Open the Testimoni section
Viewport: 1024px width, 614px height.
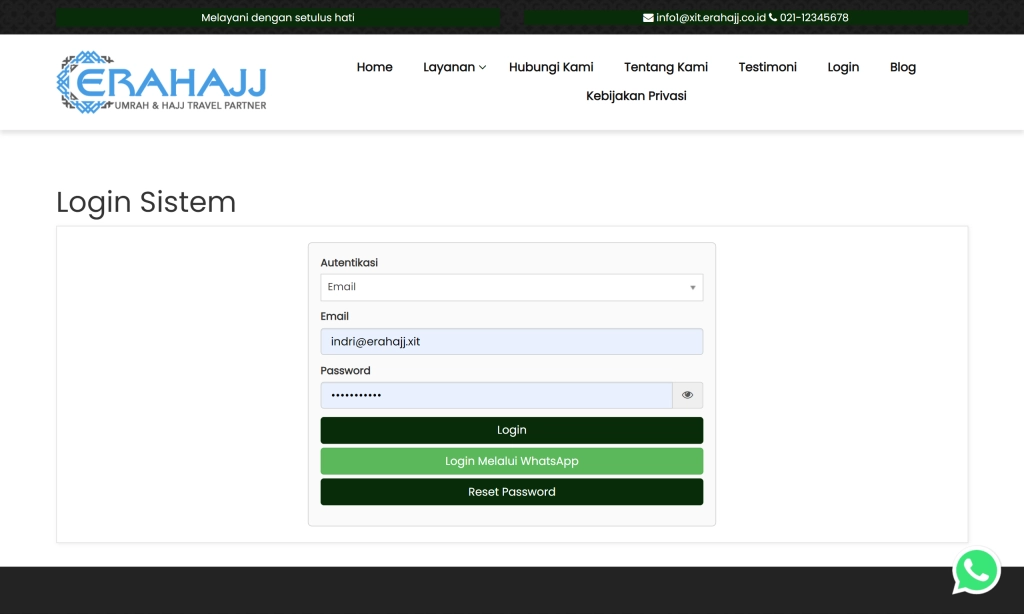[x=767, y=67]
